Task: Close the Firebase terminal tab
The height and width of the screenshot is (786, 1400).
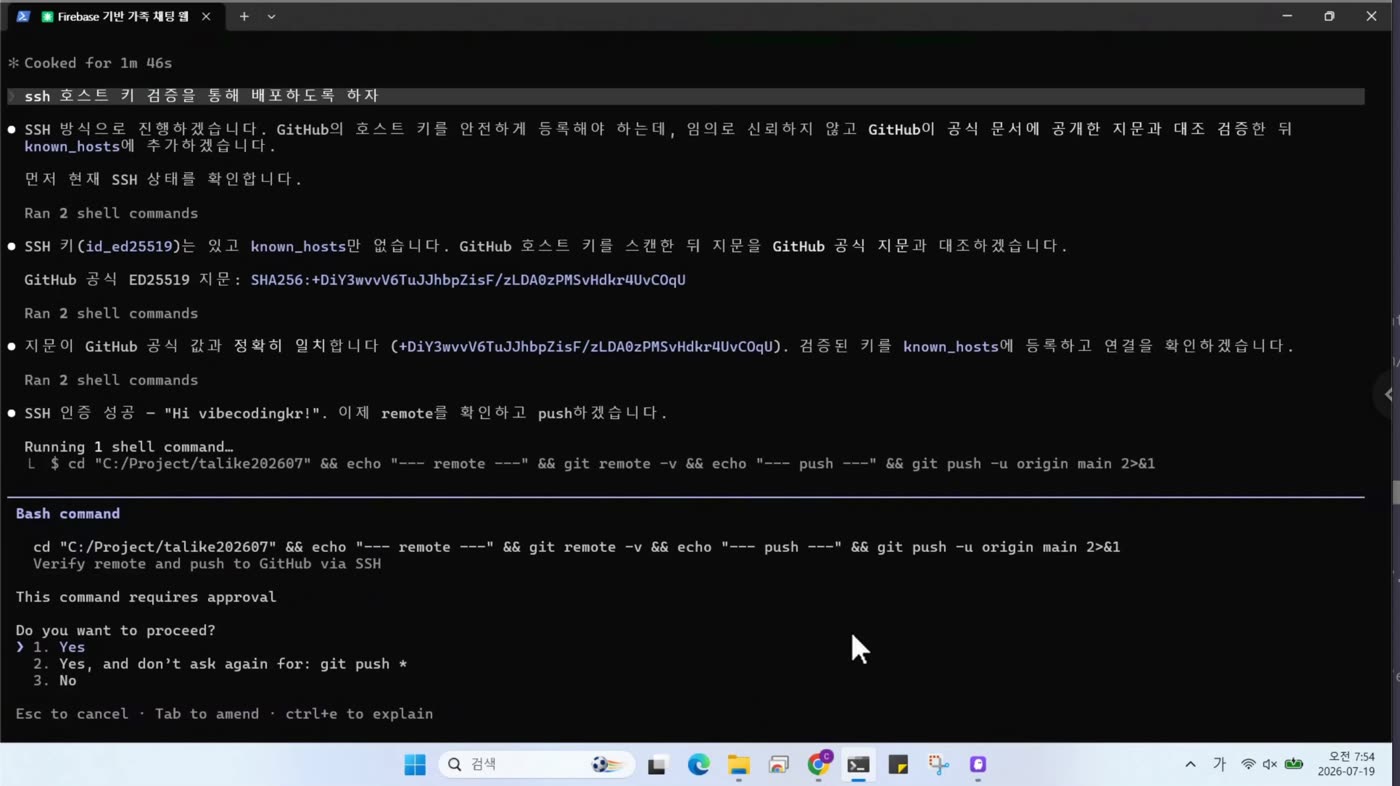Action: [x=206, y=16]
